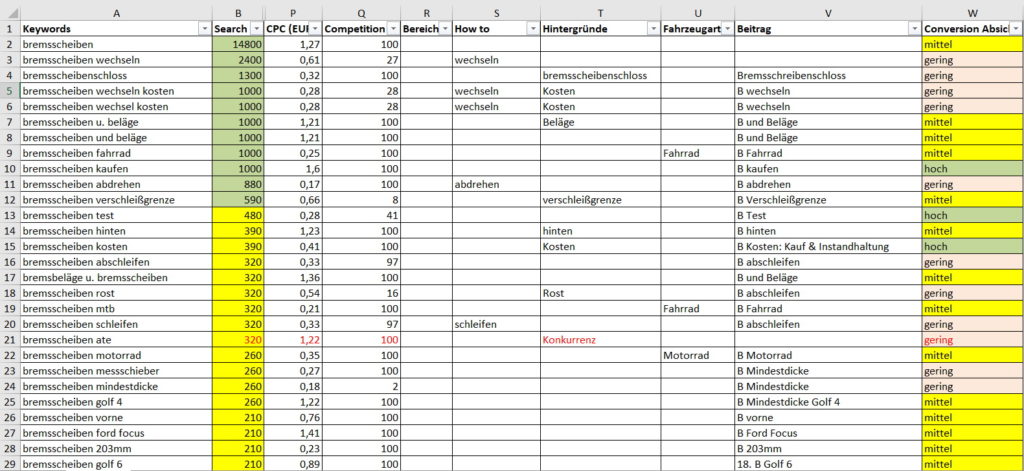Select the entire sheet via corner triangle
Screen dimensions: 1024x471
pos(10,13)
